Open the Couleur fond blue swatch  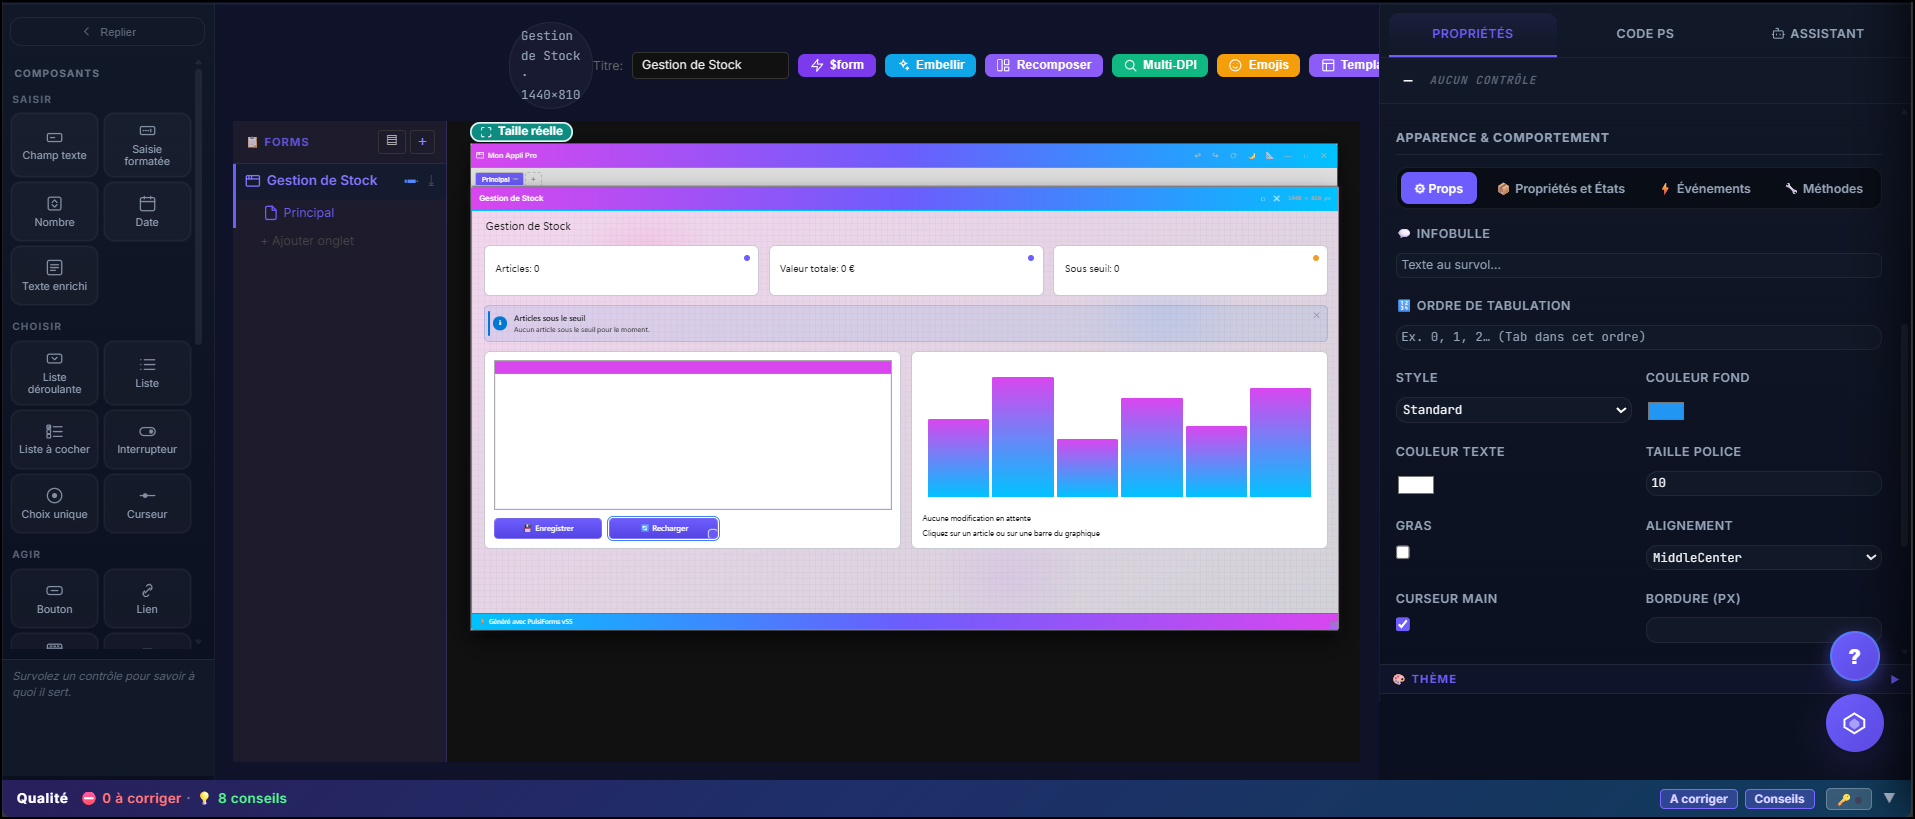coord(1665,411)
